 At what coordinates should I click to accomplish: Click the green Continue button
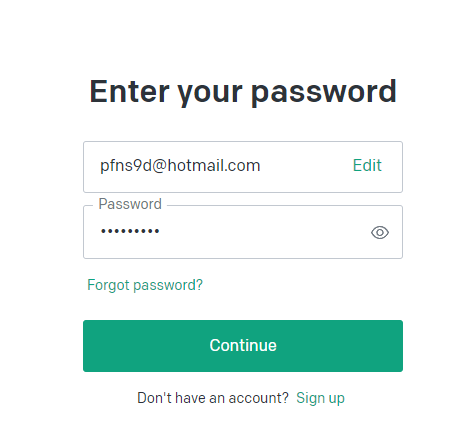point(243,346)
